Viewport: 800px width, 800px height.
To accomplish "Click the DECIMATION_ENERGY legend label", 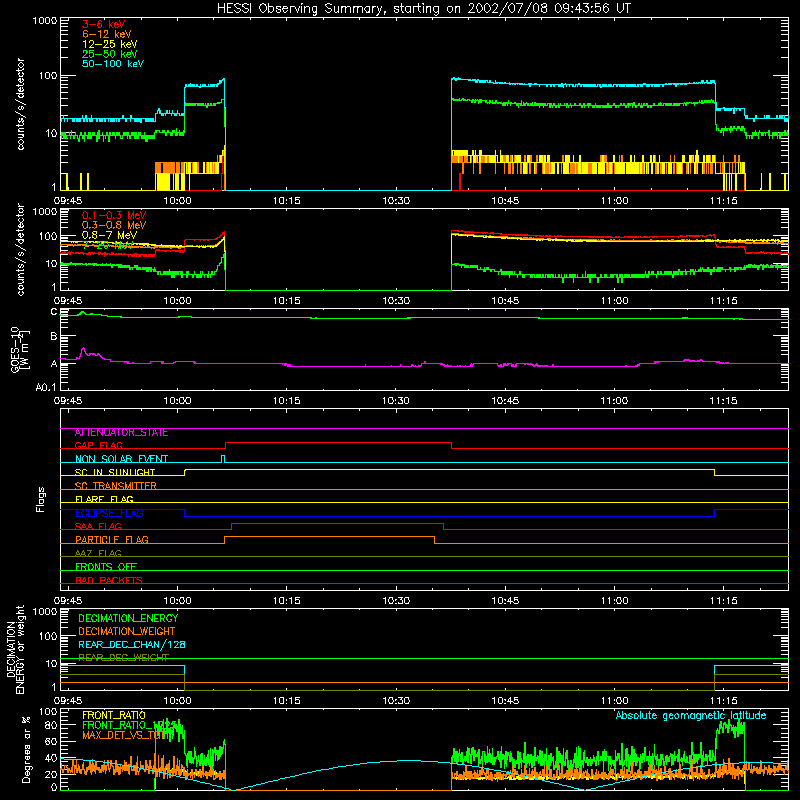I will pyautogui.click(x=128, y=618).
